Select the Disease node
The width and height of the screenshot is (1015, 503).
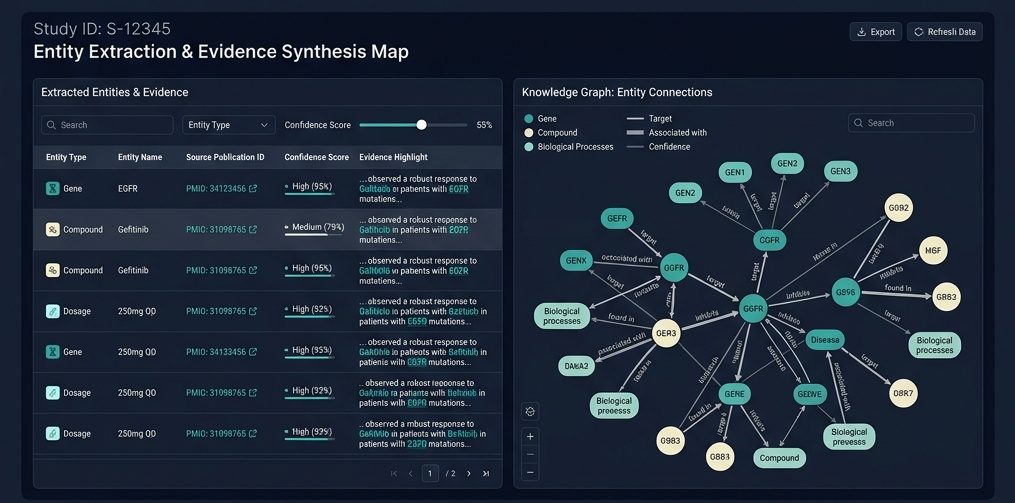[825, 340]
